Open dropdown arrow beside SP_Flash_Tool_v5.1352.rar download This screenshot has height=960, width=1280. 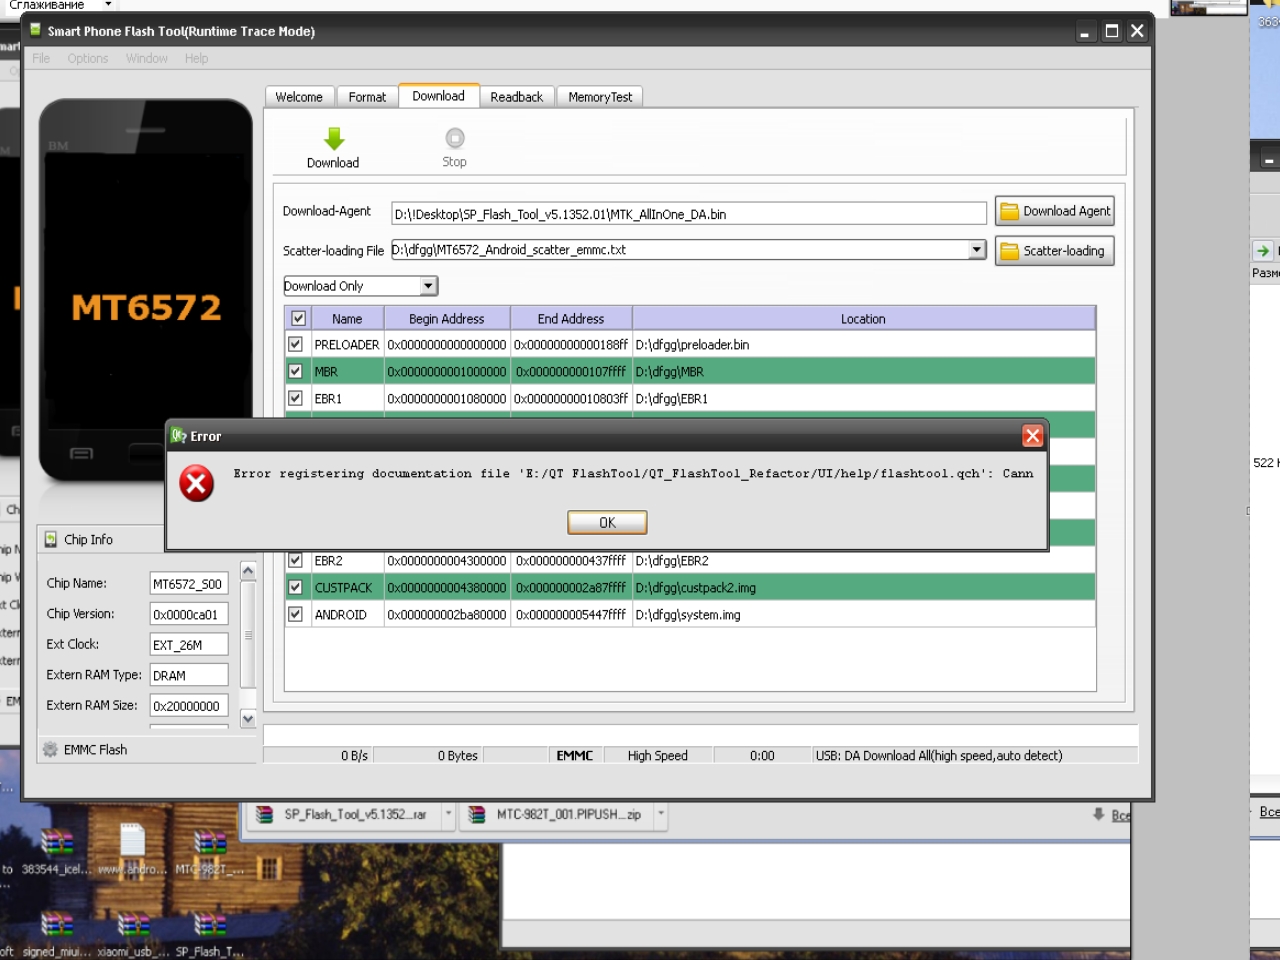(449, 814)
